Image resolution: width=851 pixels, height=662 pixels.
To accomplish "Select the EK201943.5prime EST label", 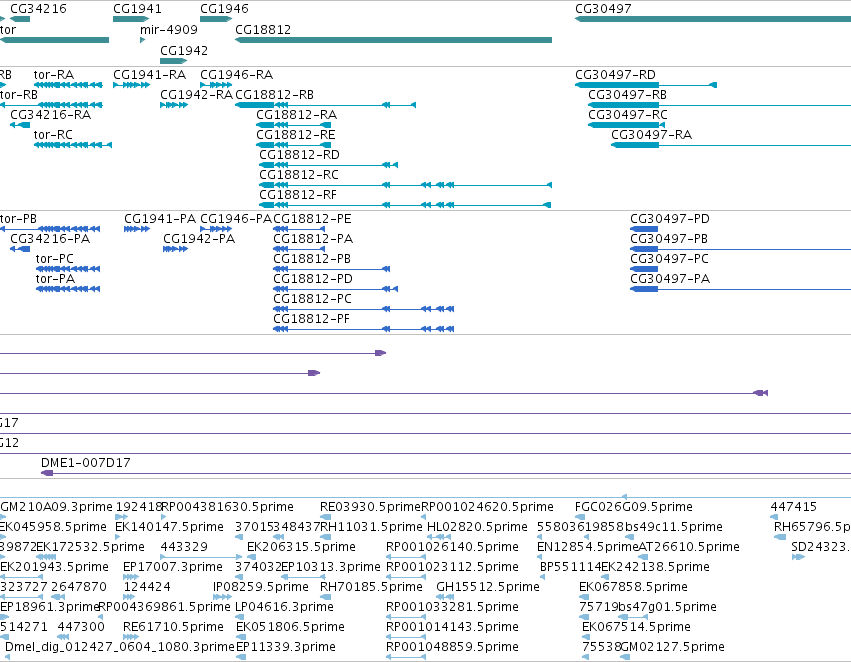I will 54,567.
